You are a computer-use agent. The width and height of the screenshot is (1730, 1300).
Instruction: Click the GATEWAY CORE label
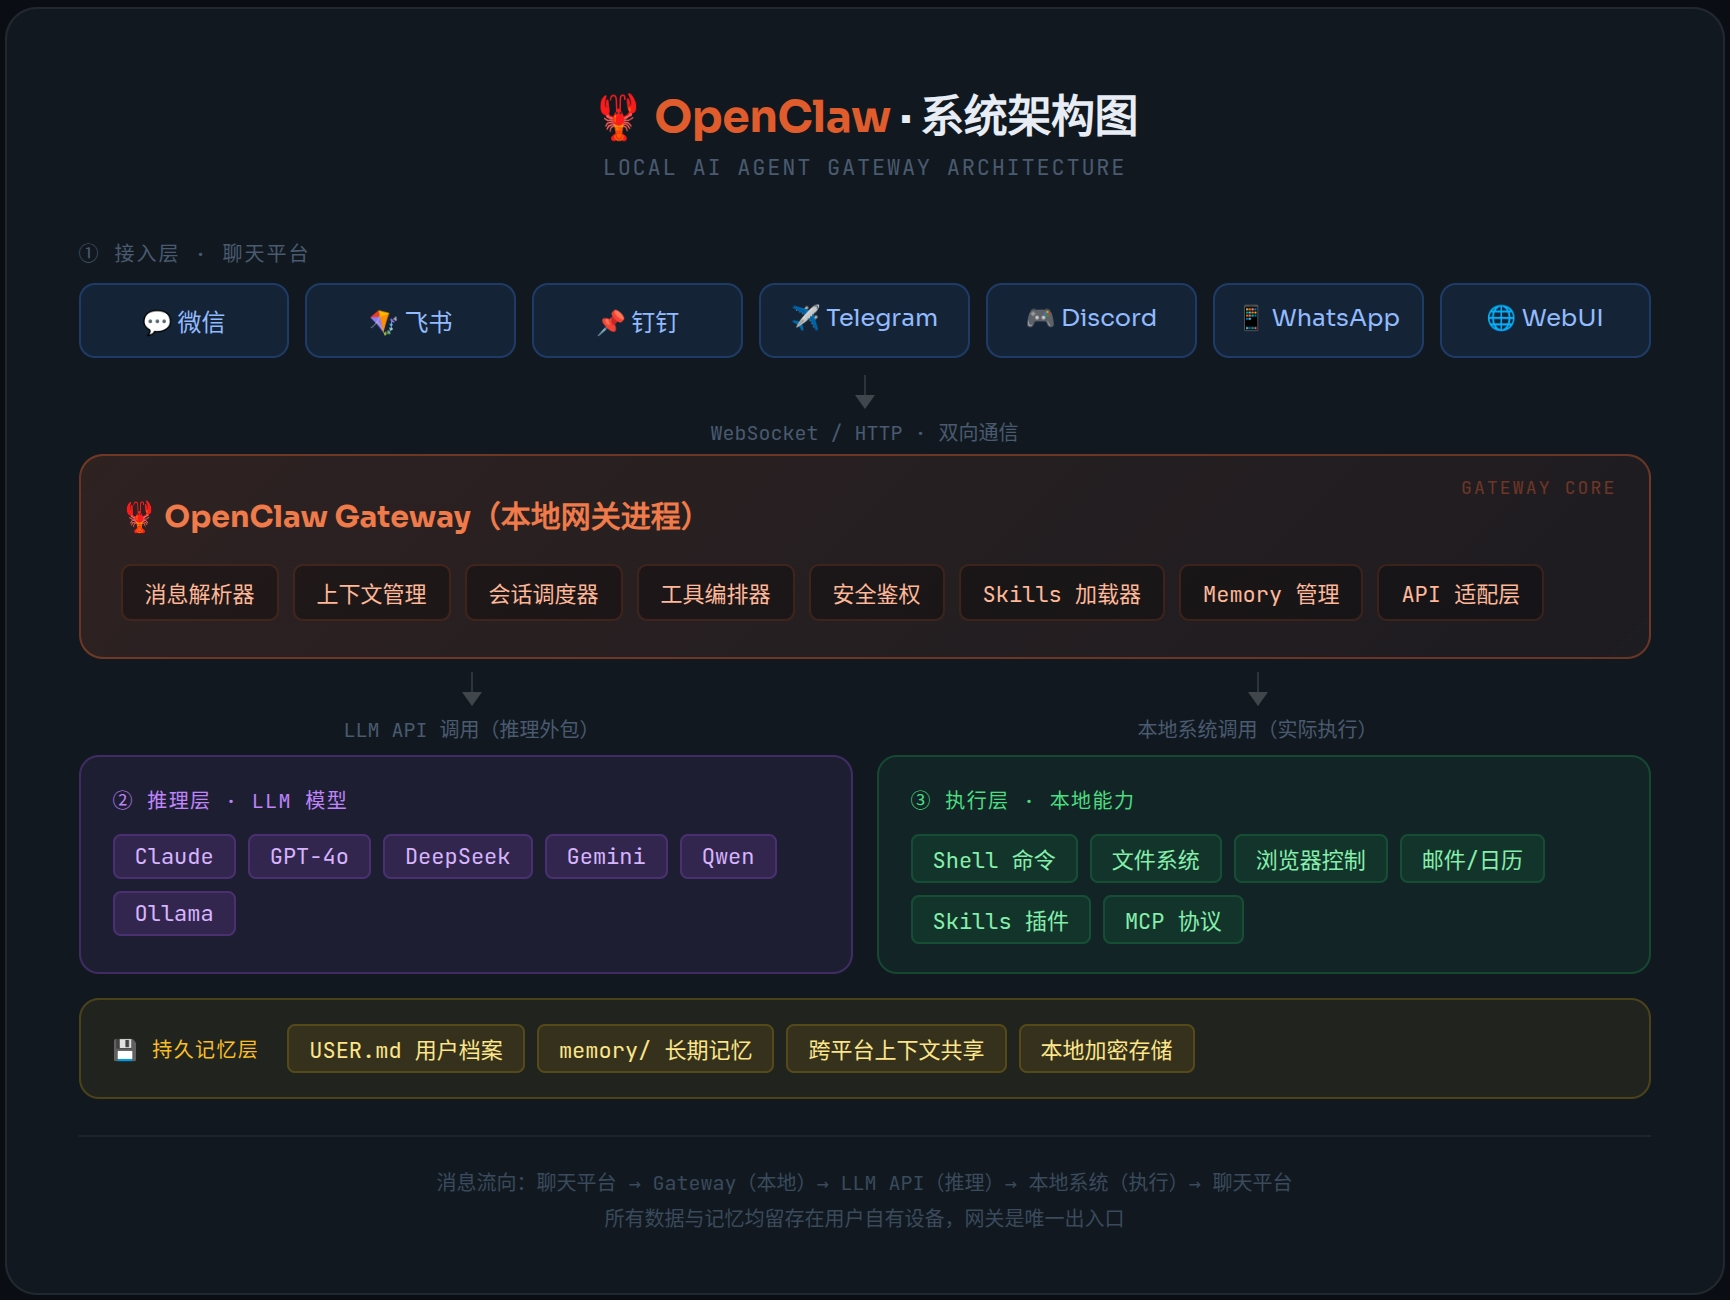[1538, 488]
